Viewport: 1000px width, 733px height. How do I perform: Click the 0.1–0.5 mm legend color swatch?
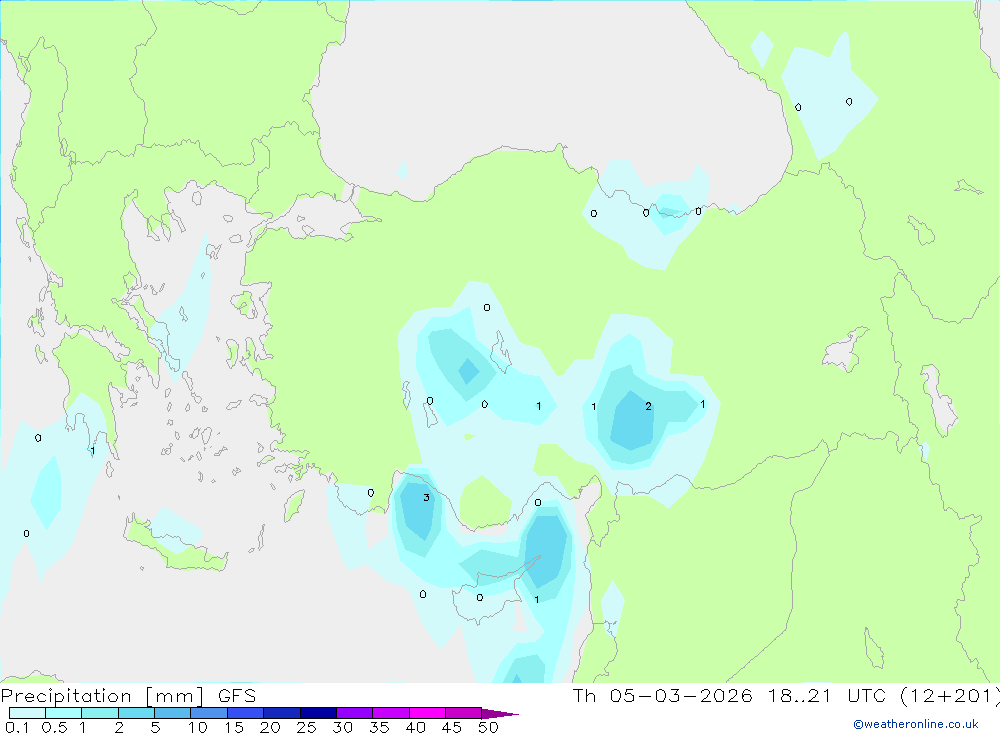(27, 713)
